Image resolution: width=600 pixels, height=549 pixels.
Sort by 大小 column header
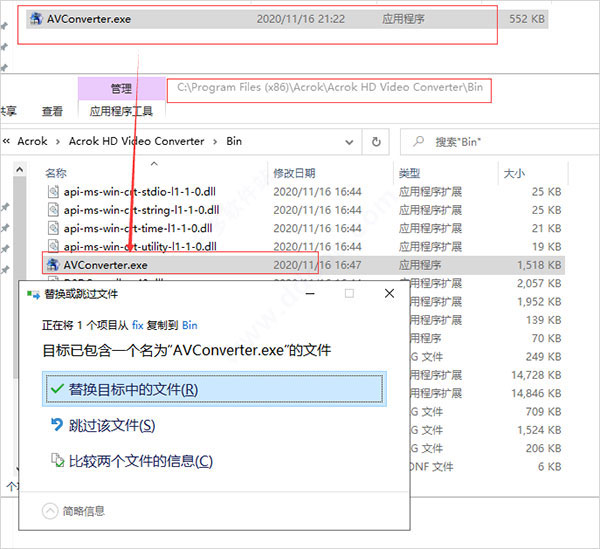514,173
